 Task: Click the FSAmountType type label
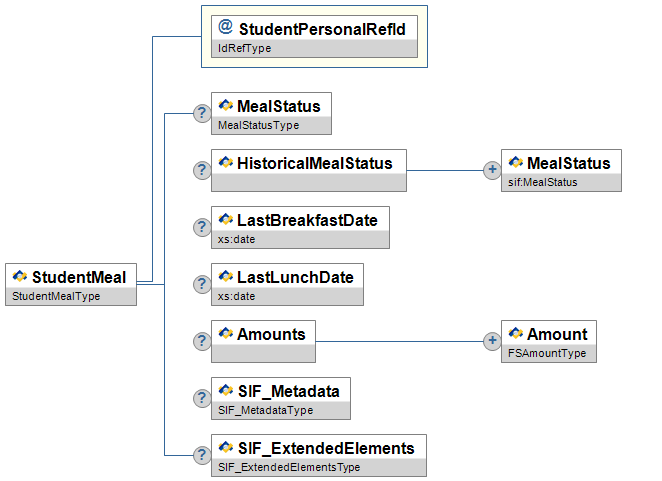(538, 353)
